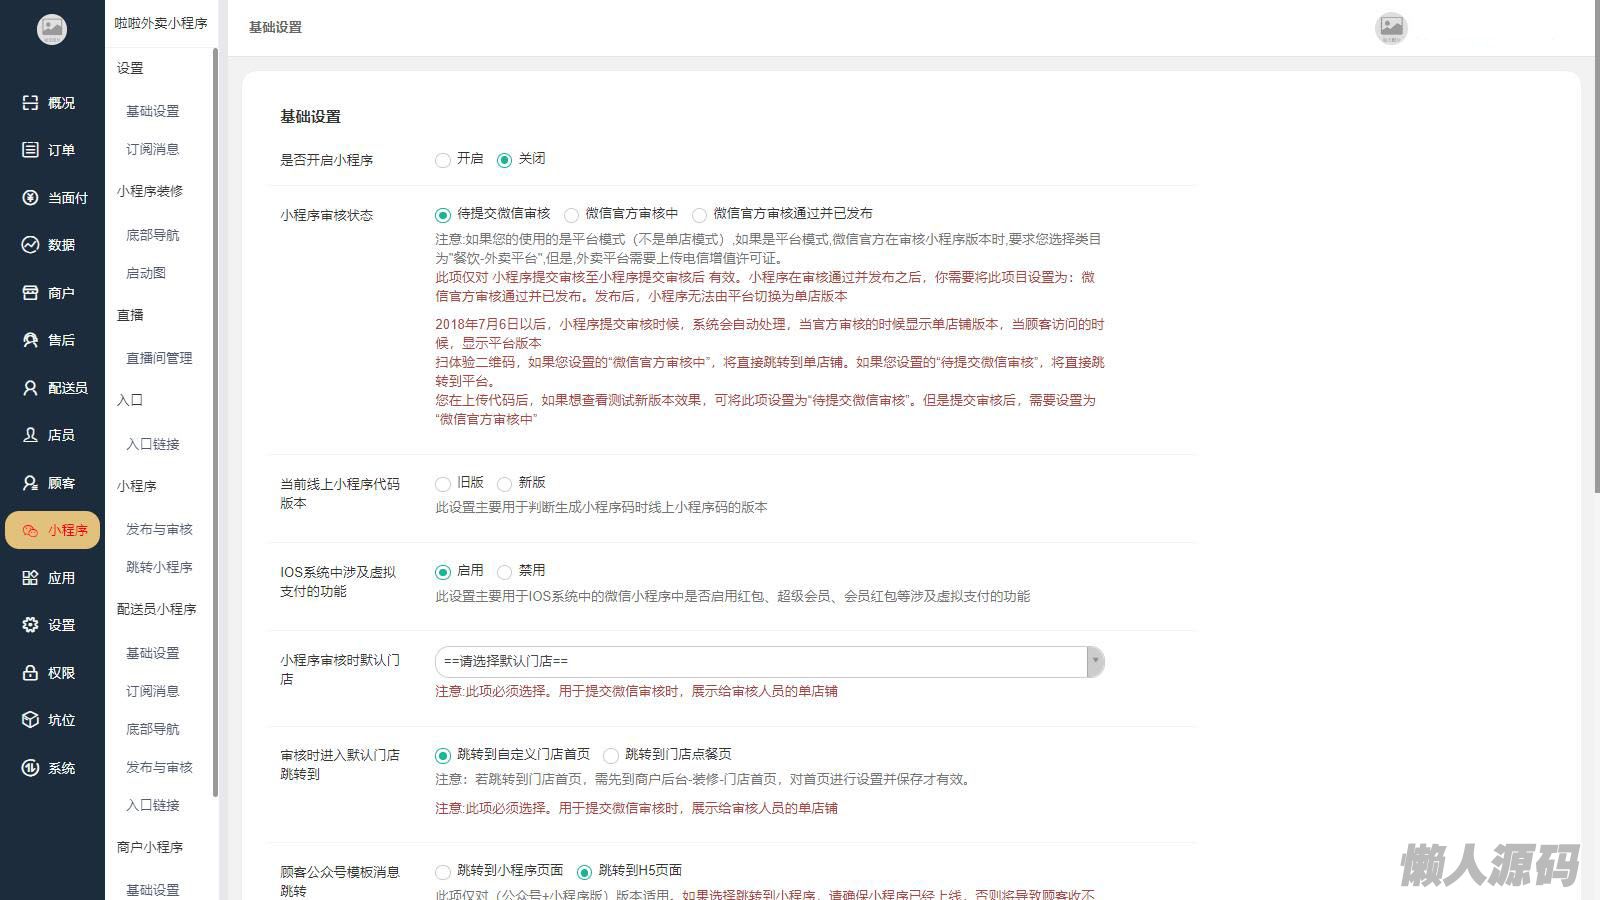The width and height of the screenshot is (1600, 900).
Task: Open 系统 system icon in sidebar
Action: [x=30, y=768]
